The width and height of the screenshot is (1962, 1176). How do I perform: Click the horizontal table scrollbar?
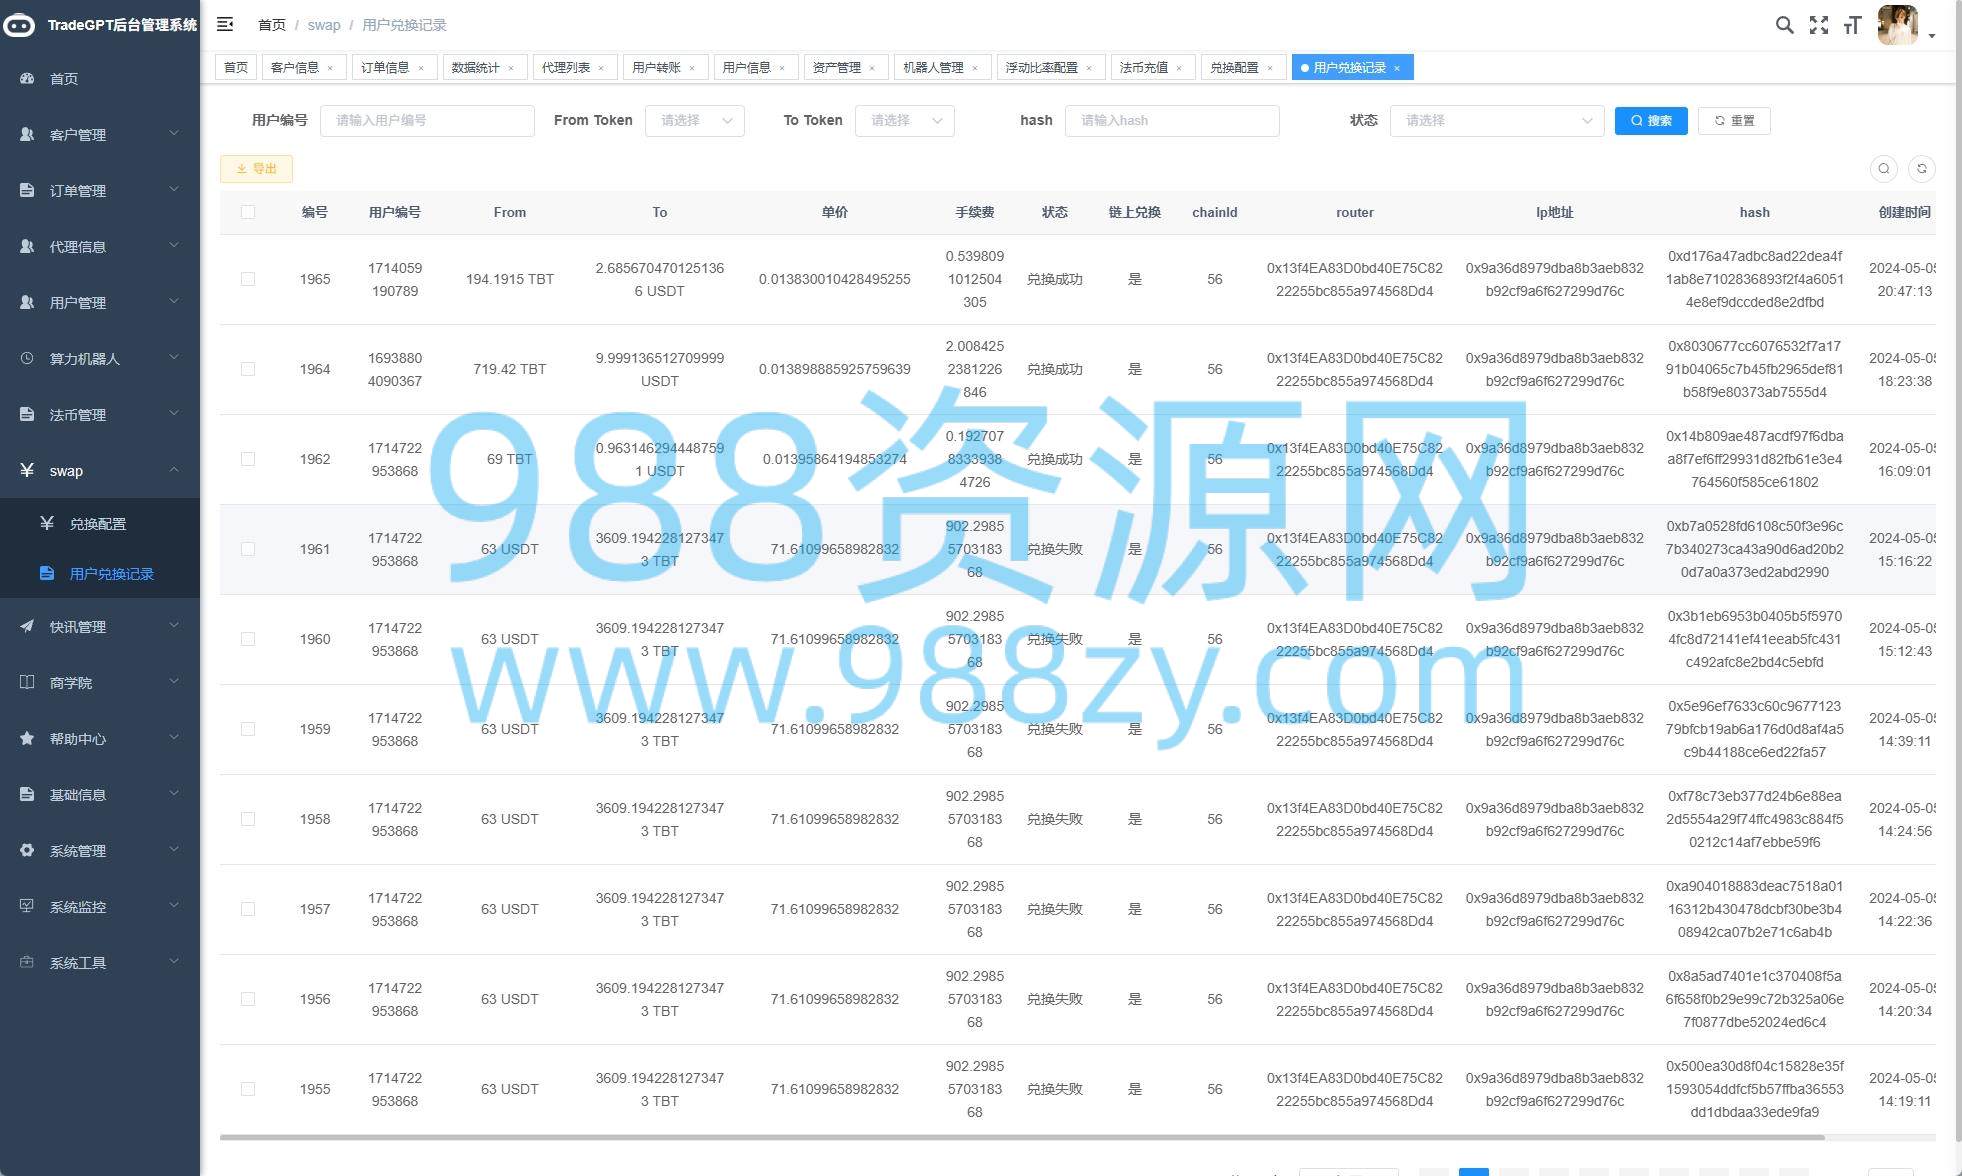point(1022,1137)
